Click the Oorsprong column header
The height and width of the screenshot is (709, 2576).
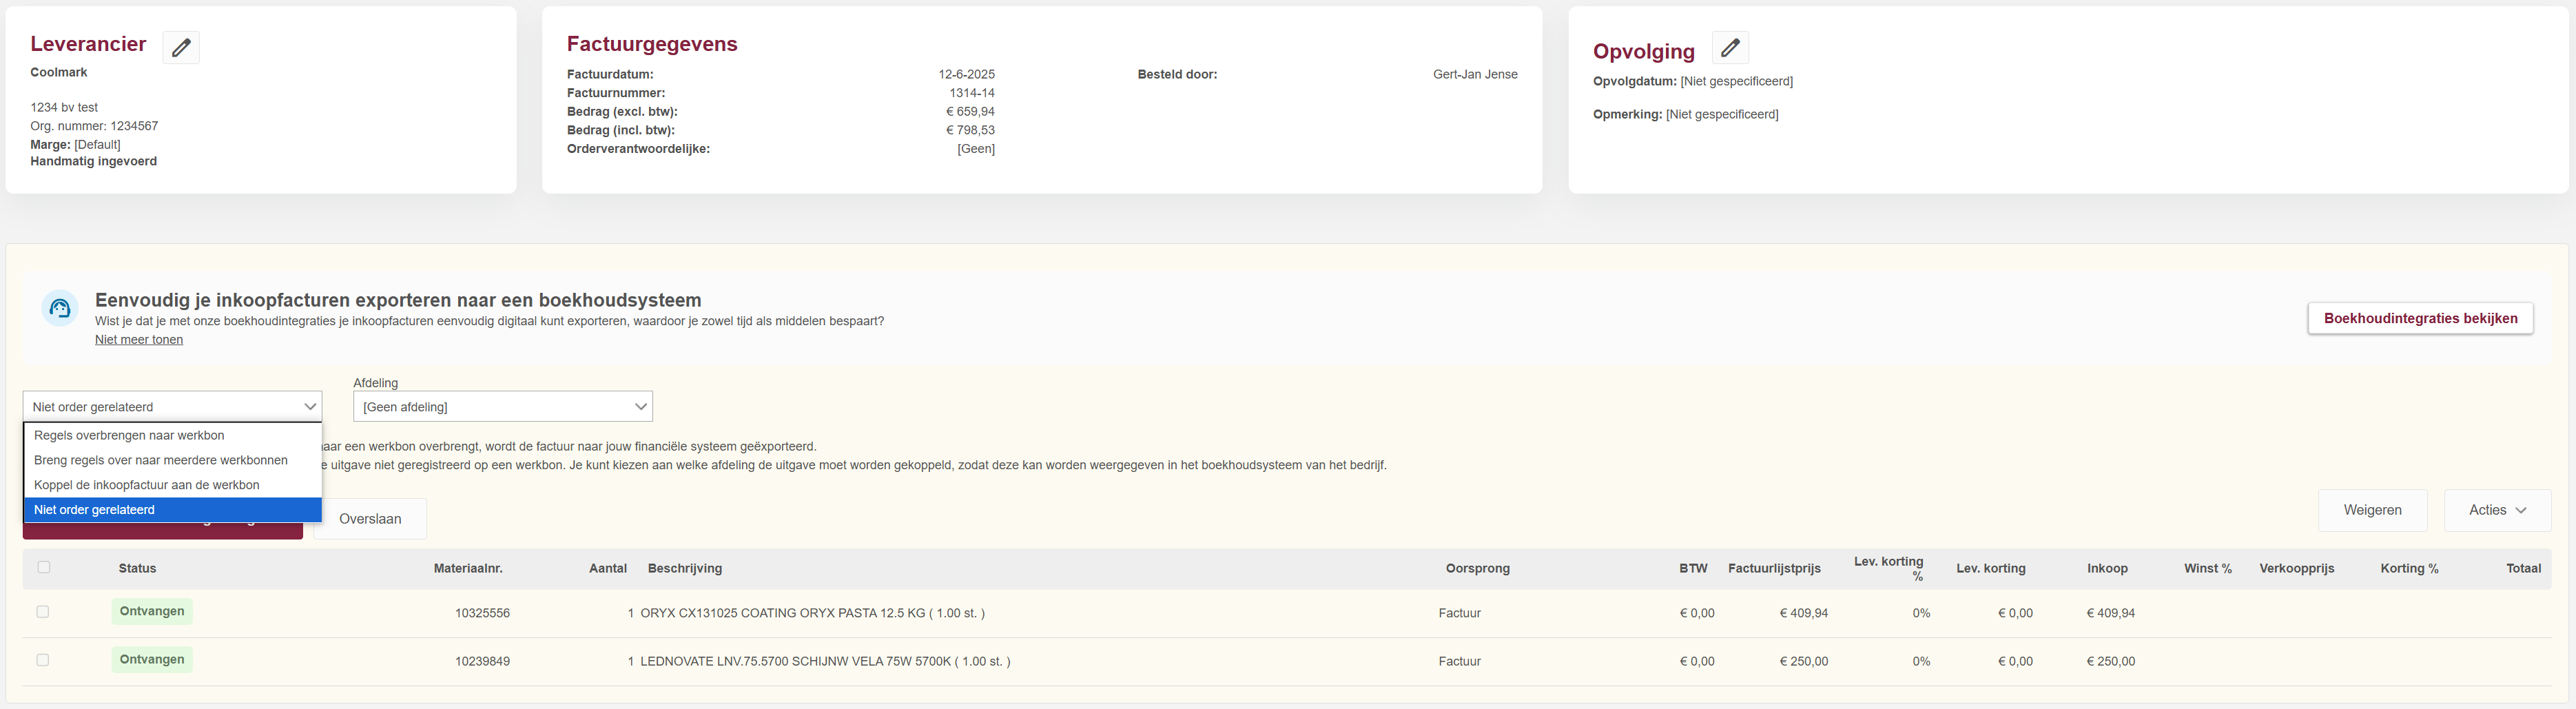(1477, 568)
